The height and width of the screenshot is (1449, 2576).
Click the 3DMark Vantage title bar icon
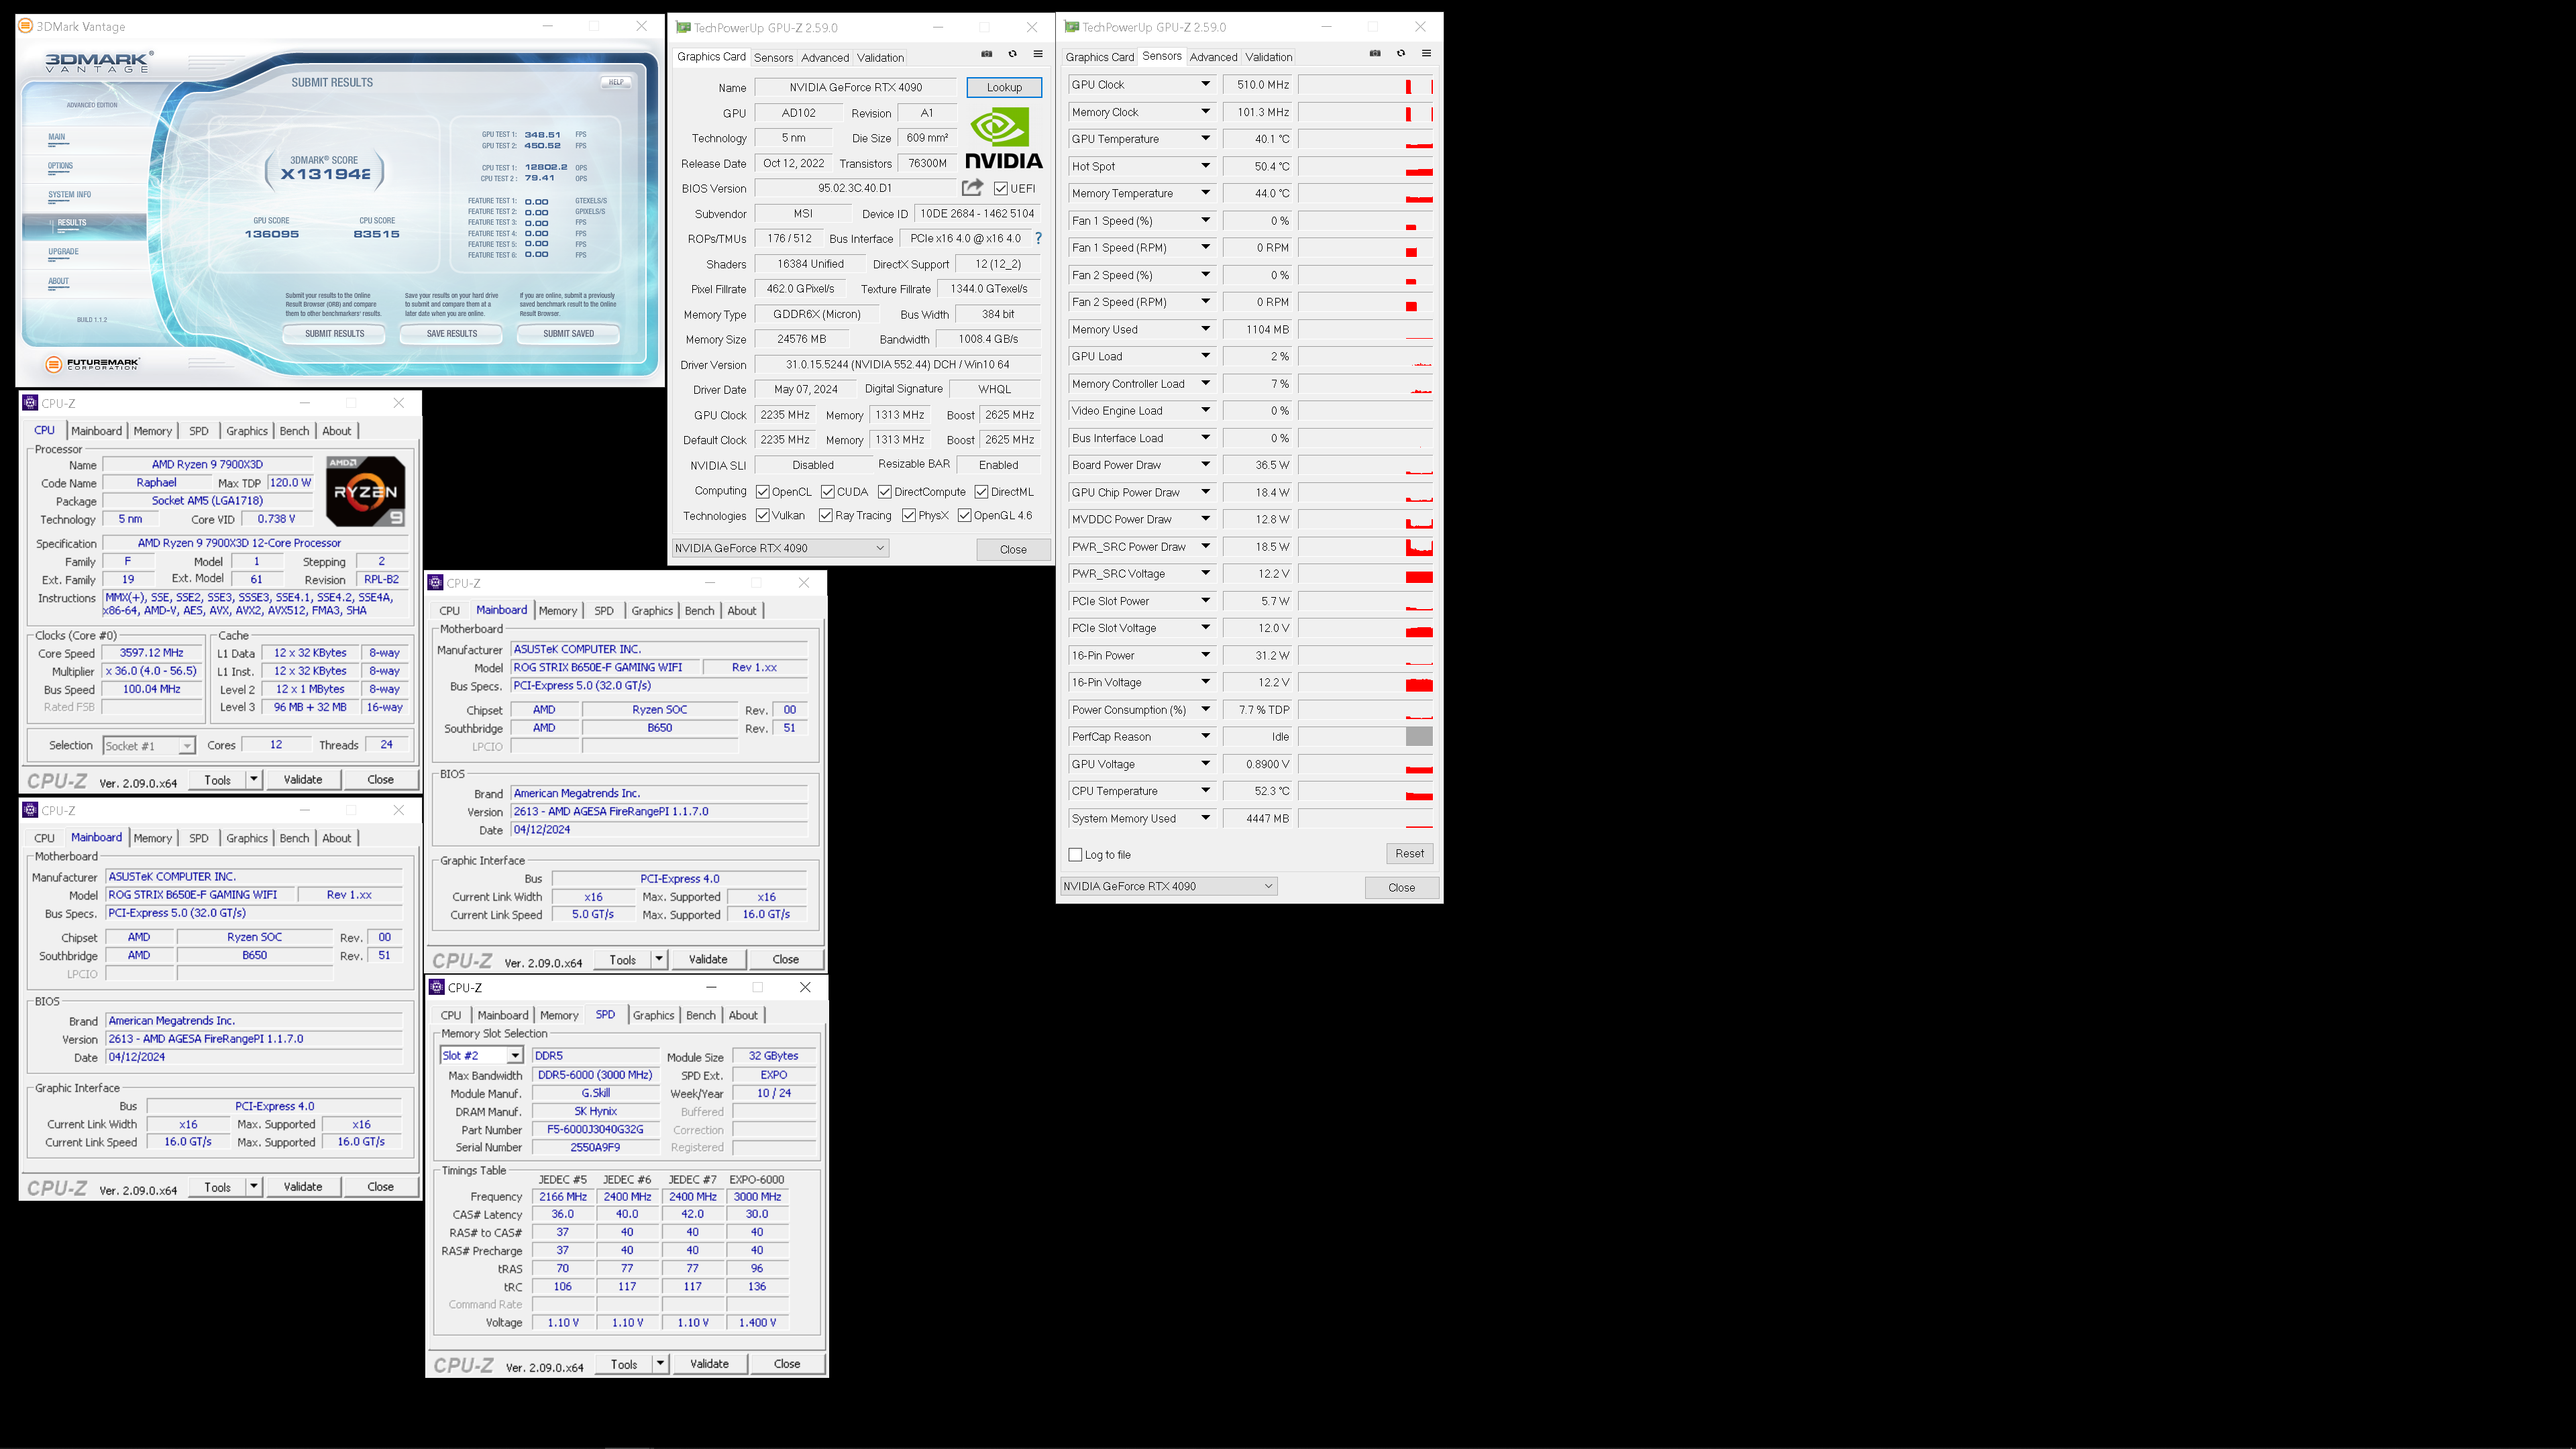25,26
